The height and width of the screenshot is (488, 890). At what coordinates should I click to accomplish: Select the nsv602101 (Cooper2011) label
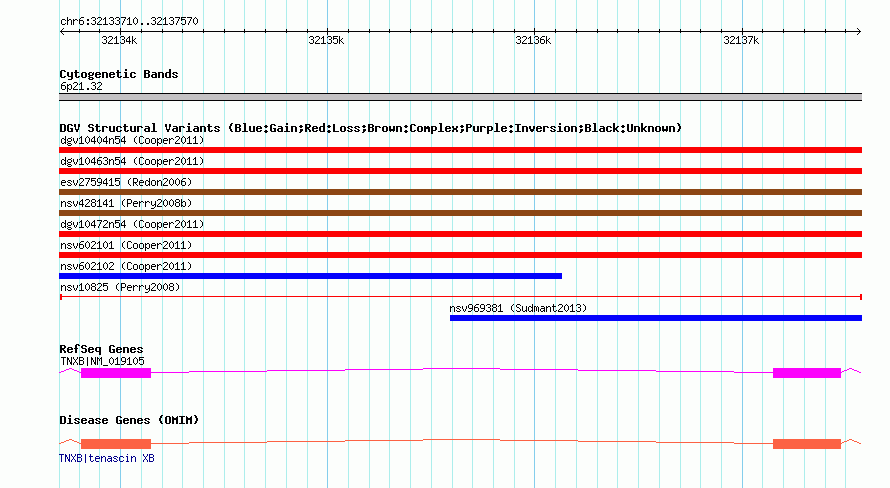pyautogui.click(x=126, y=245)
